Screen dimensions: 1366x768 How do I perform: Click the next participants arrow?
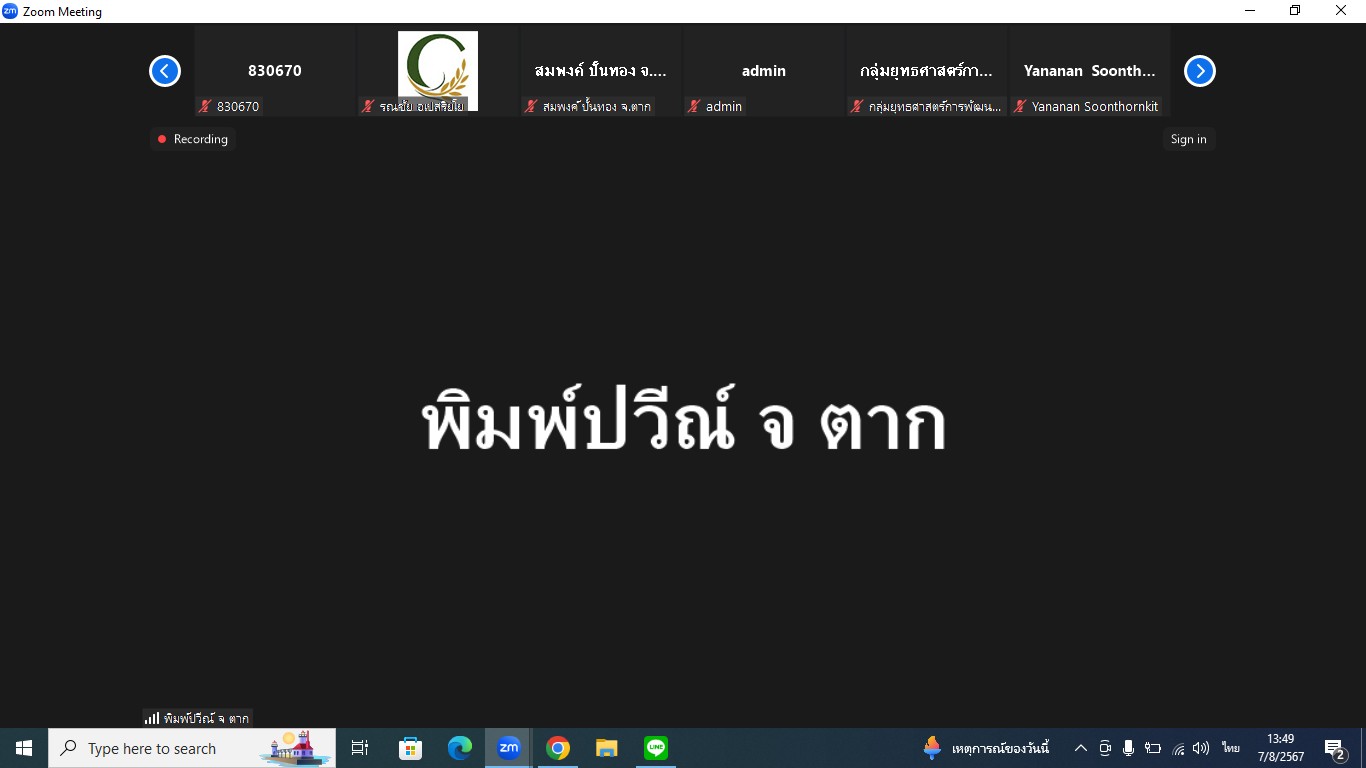(x=1199, y=71)
